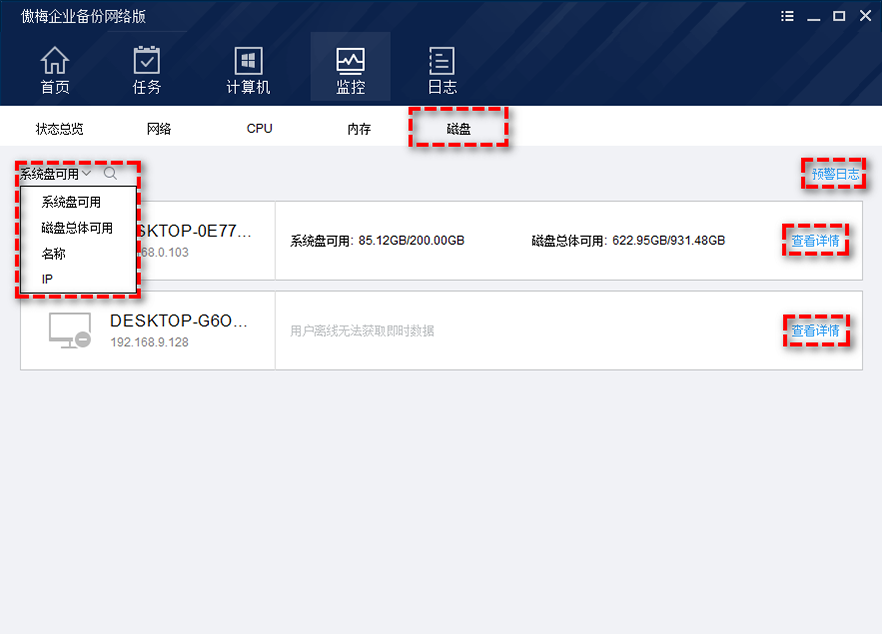This screenshot has height=634, width=882.
Task: Choose 系统盘可用 in the dropdown list
Action: click(71, 202)
